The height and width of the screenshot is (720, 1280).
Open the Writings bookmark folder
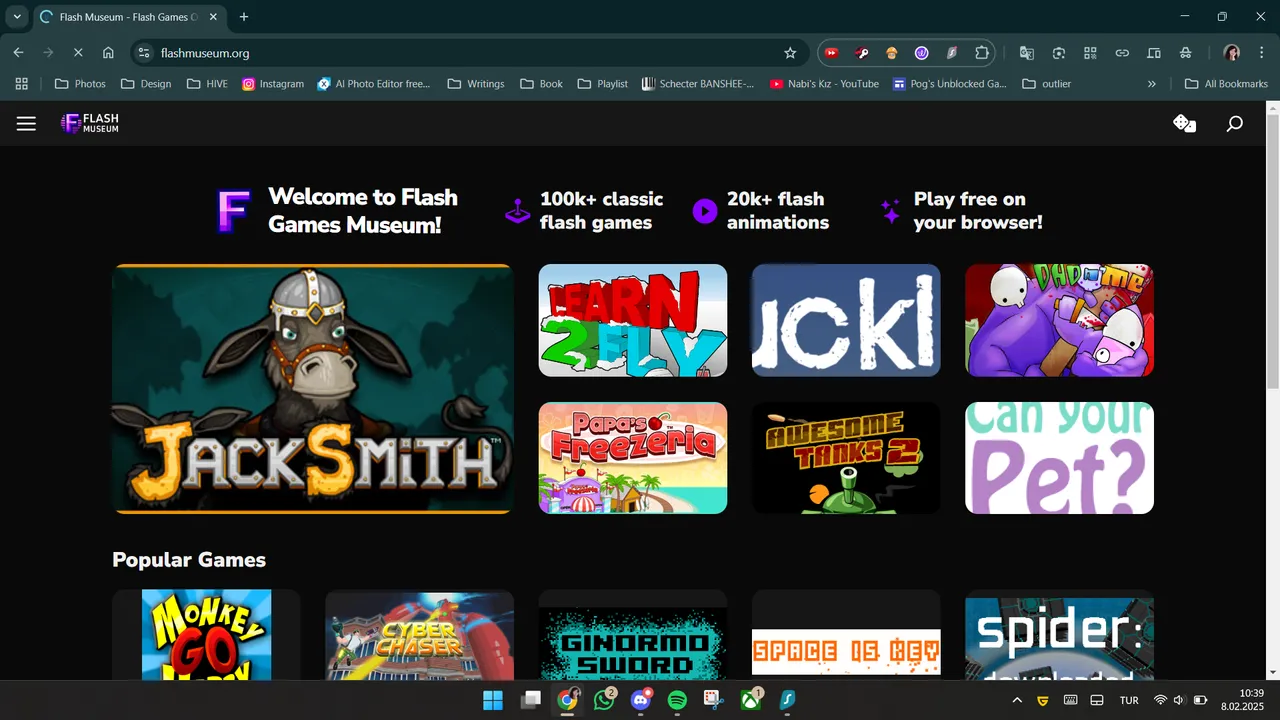tap(476, 84)
